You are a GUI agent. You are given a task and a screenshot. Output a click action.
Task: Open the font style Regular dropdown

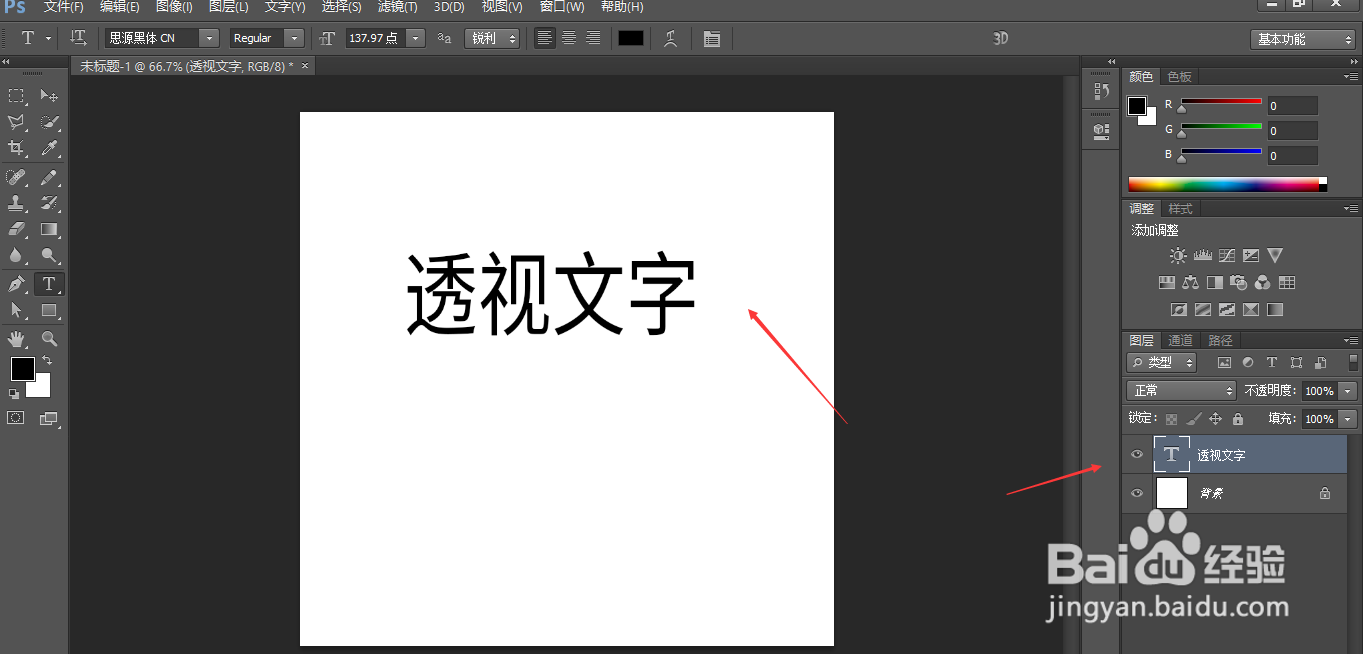pyautogui.click(x=296, y=37)
